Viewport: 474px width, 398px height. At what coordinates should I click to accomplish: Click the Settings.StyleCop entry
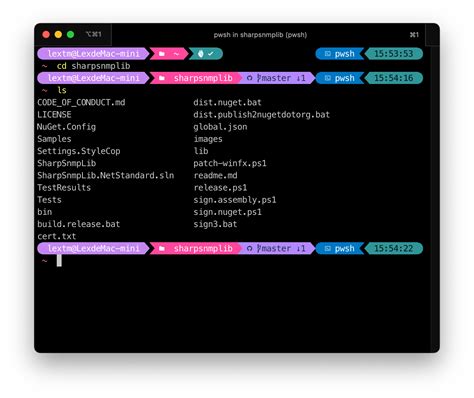[79, 151]
